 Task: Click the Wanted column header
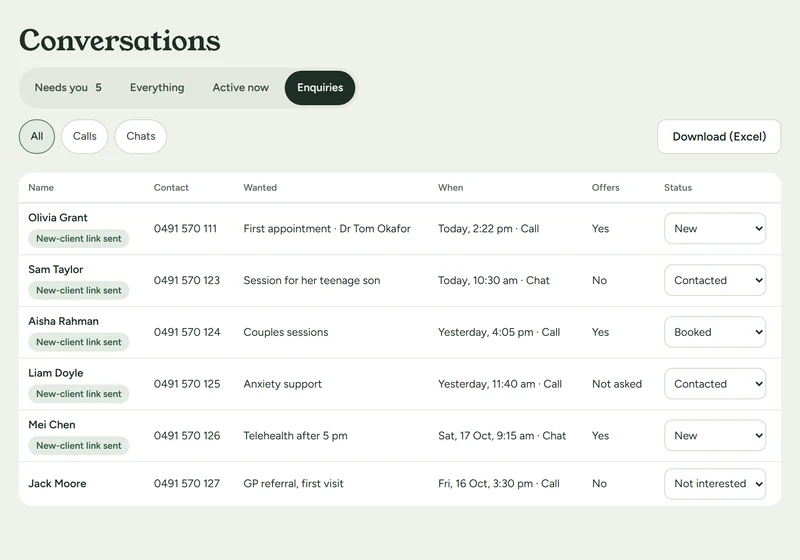[260, 188]
